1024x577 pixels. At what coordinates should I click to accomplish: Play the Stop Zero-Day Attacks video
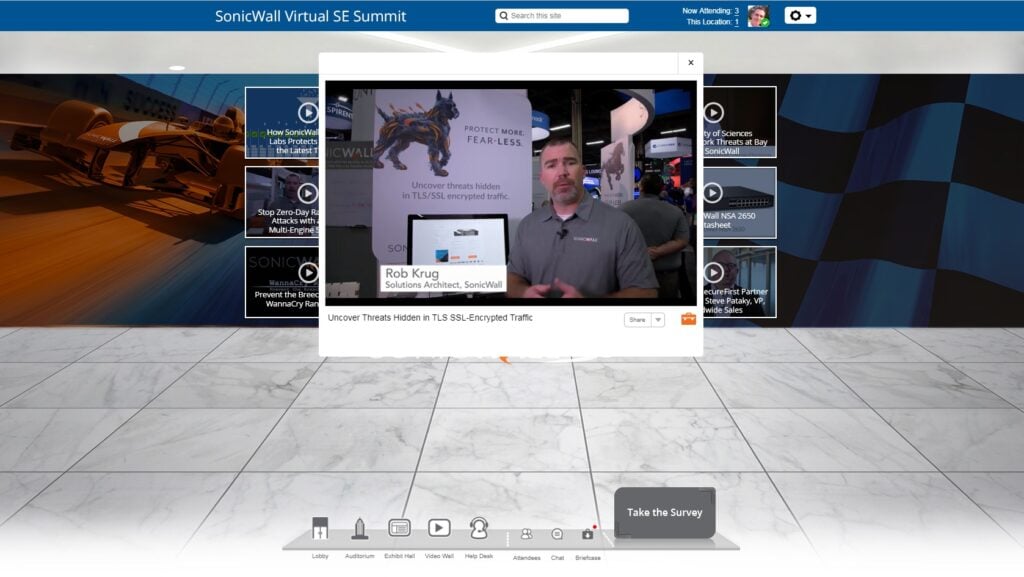[308, 193]
